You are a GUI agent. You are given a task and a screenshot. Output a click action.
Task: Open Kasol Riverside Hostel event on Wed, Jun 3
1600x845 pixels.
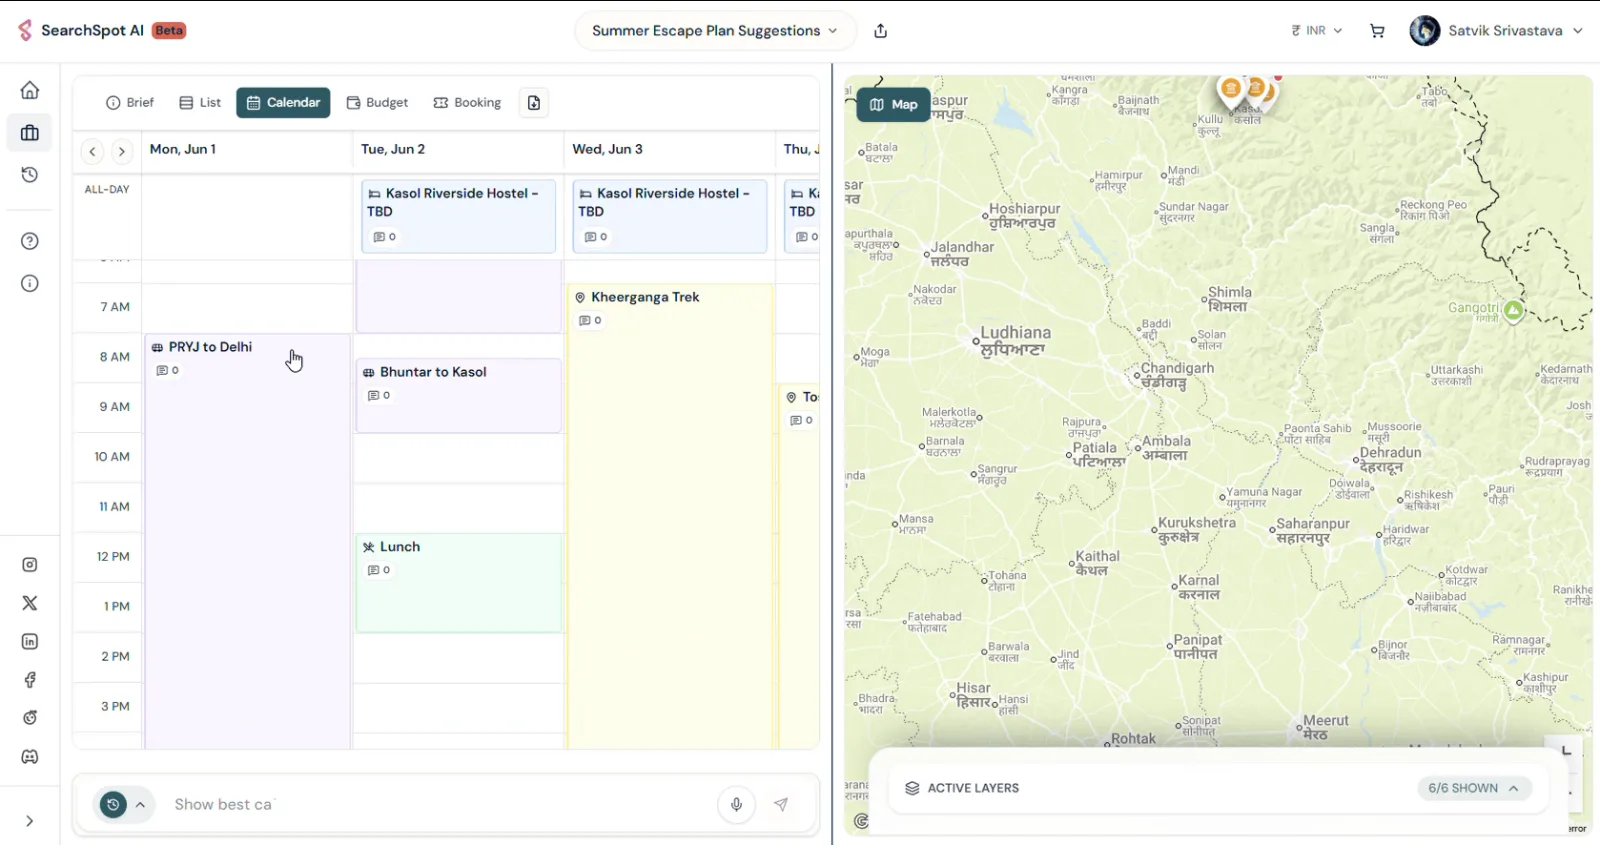[x=670, y=216]
